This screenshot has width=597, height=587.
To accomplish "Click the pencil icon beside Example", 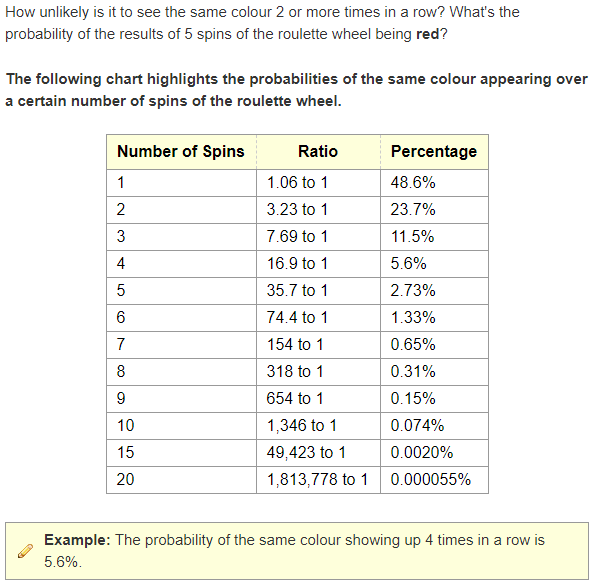I will [26, 551].
